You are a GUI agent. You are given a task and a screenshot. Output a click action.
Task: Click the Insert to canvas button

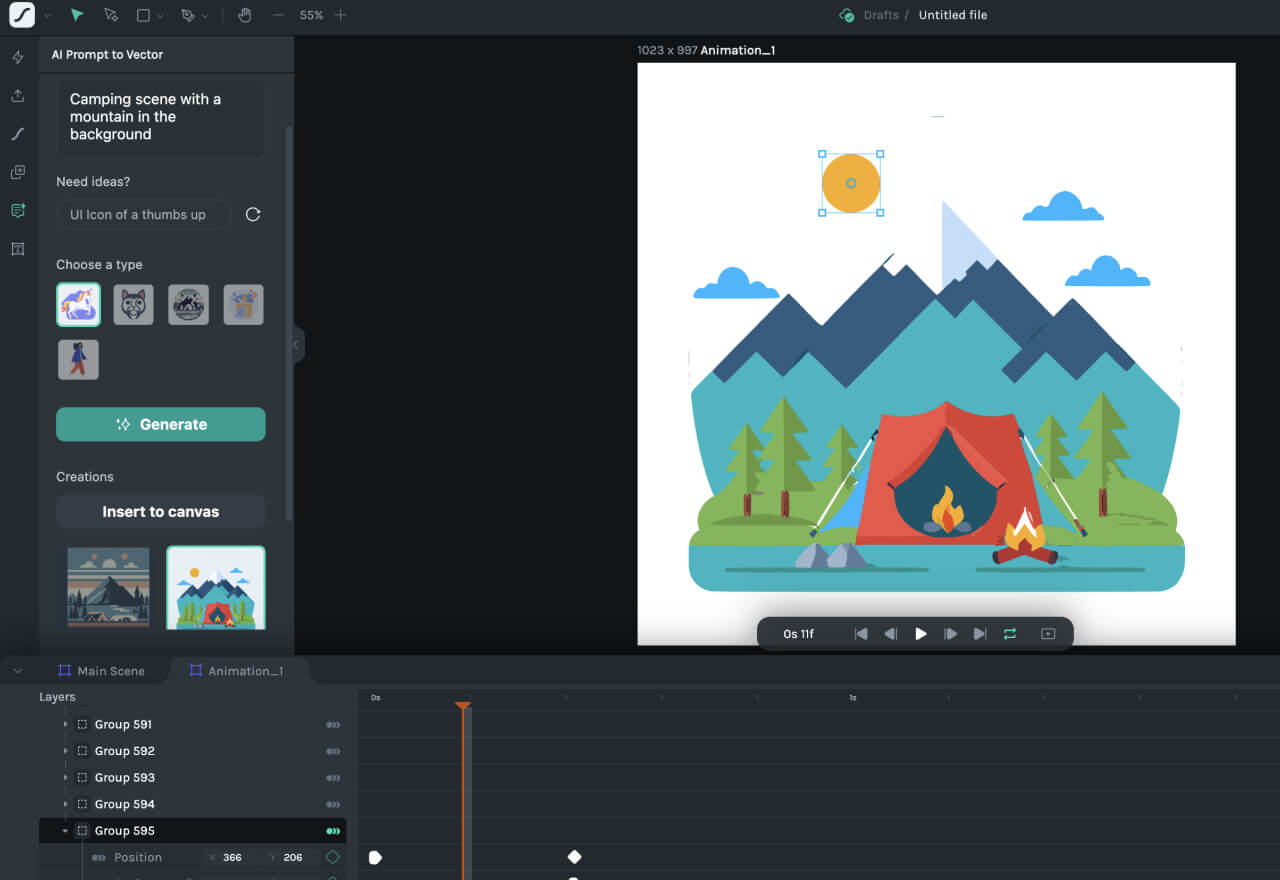(x=161, y=511)
